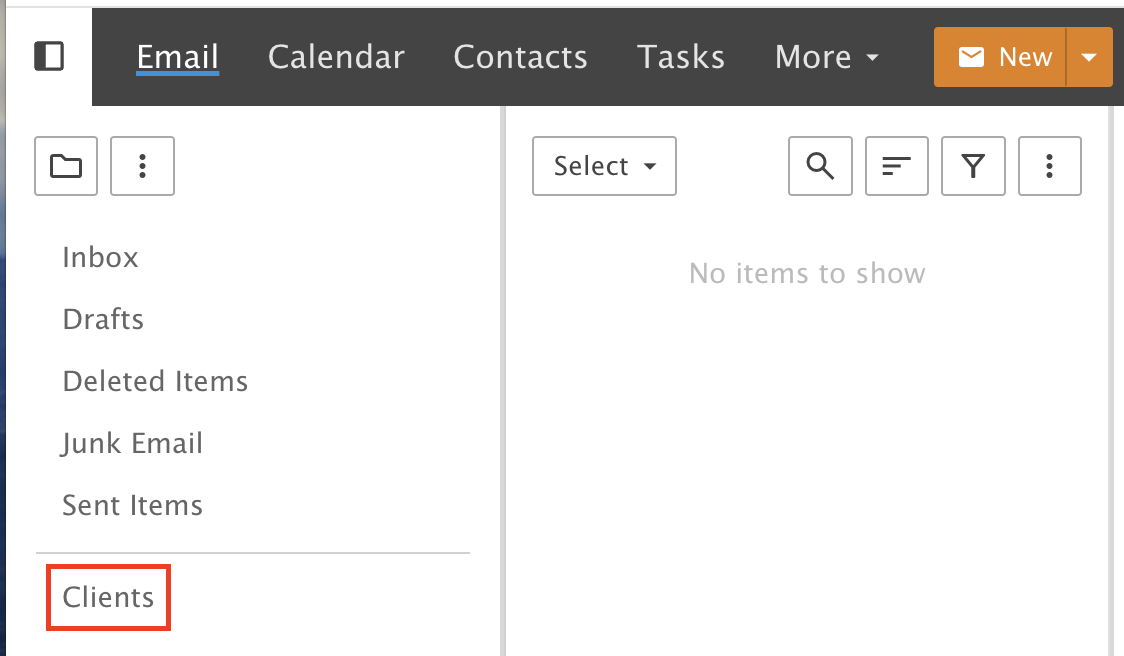The image size is (1124, 656).
Task: Select the Clients folder
Action: coord(108,597)
